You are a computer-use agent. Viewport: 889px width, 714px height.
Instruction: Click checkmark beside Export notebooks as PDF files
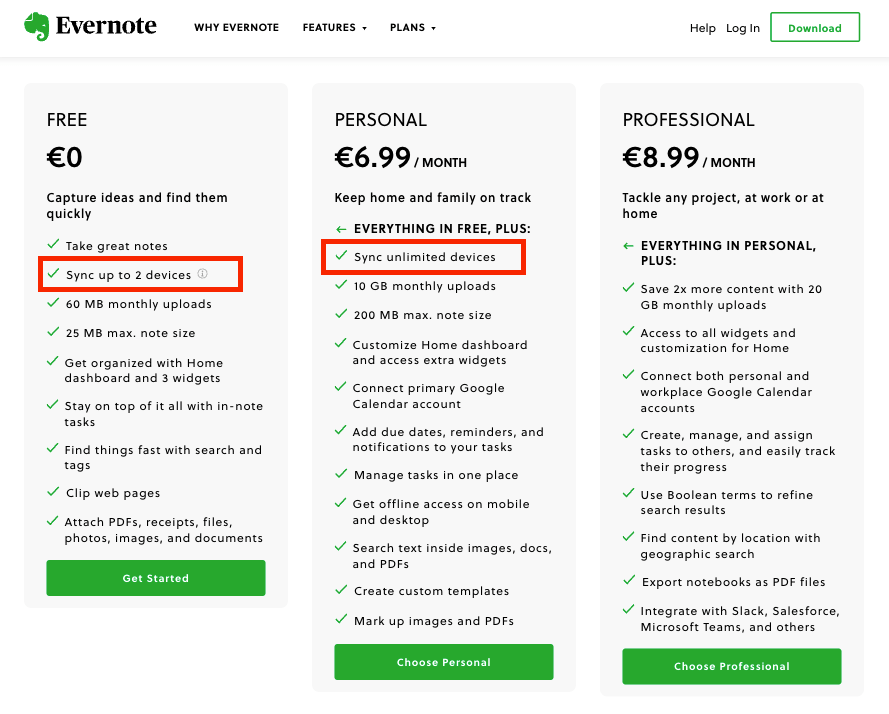pyautogui.click(x=628, y=581)
